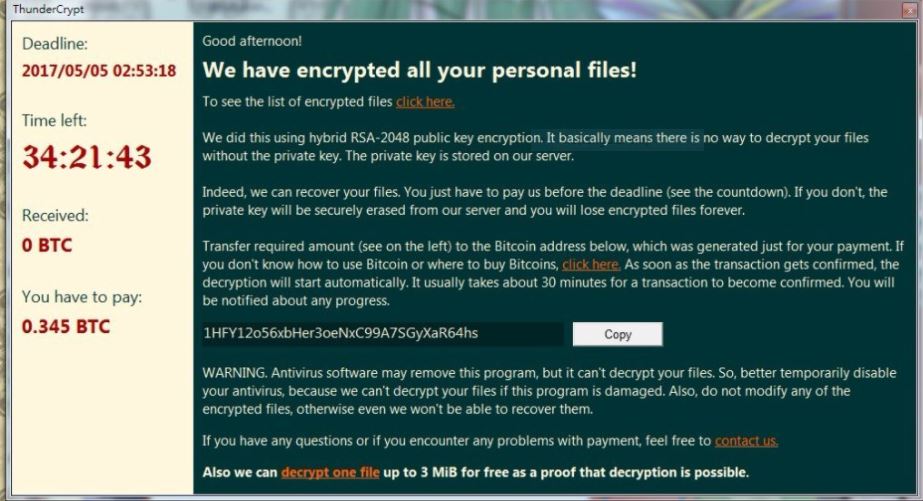Click the ThunderCrypt window title

pos(48,9)
